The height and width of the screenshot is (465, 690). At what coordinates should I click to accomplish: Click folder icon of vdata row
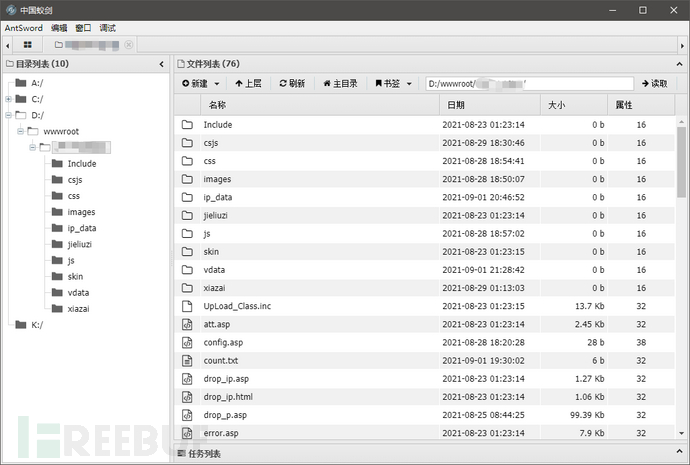tap(187, 270)
